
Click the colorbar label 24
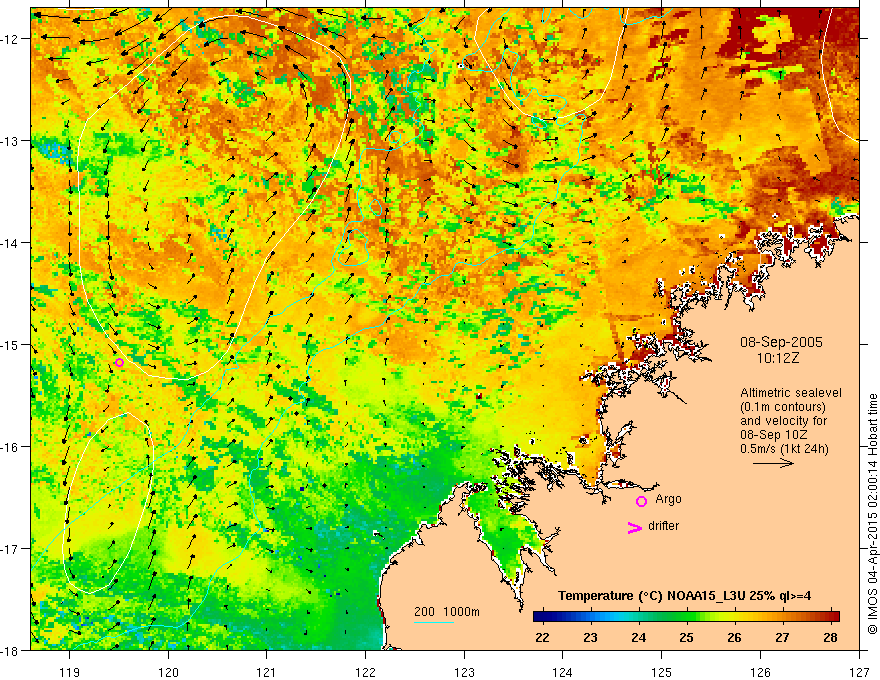click(638, 638)
